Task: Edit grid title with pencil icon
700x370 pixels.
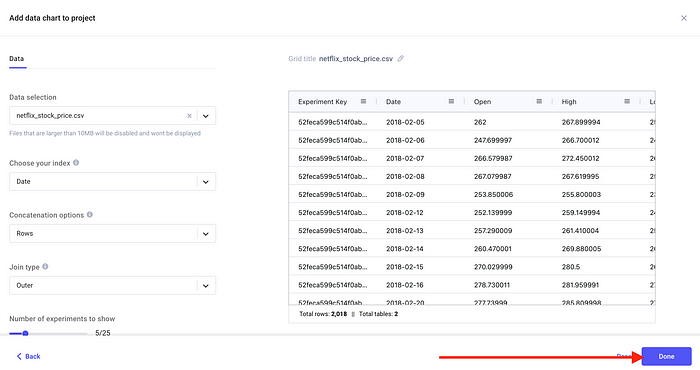Action: click(x=401, y=58)
